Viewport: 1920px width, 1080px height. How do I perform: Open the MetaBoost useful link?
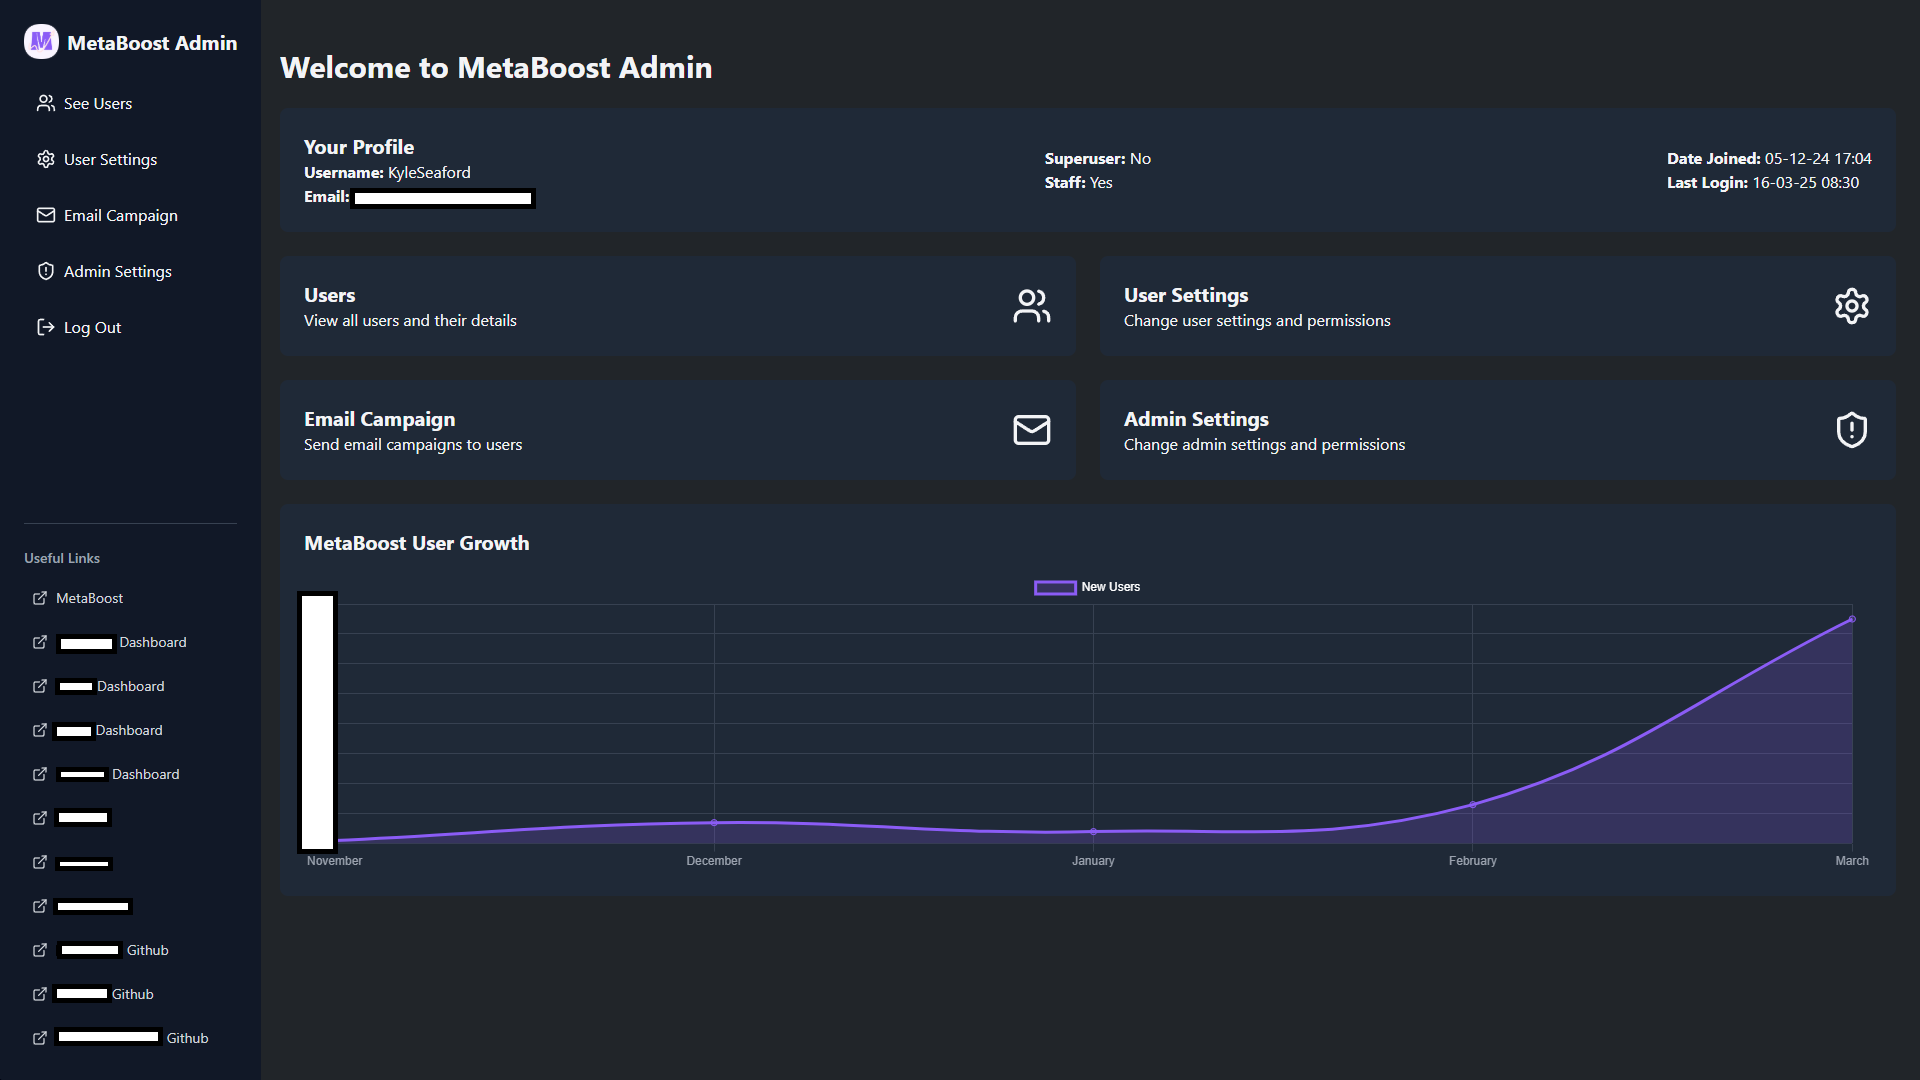[89, 598]
